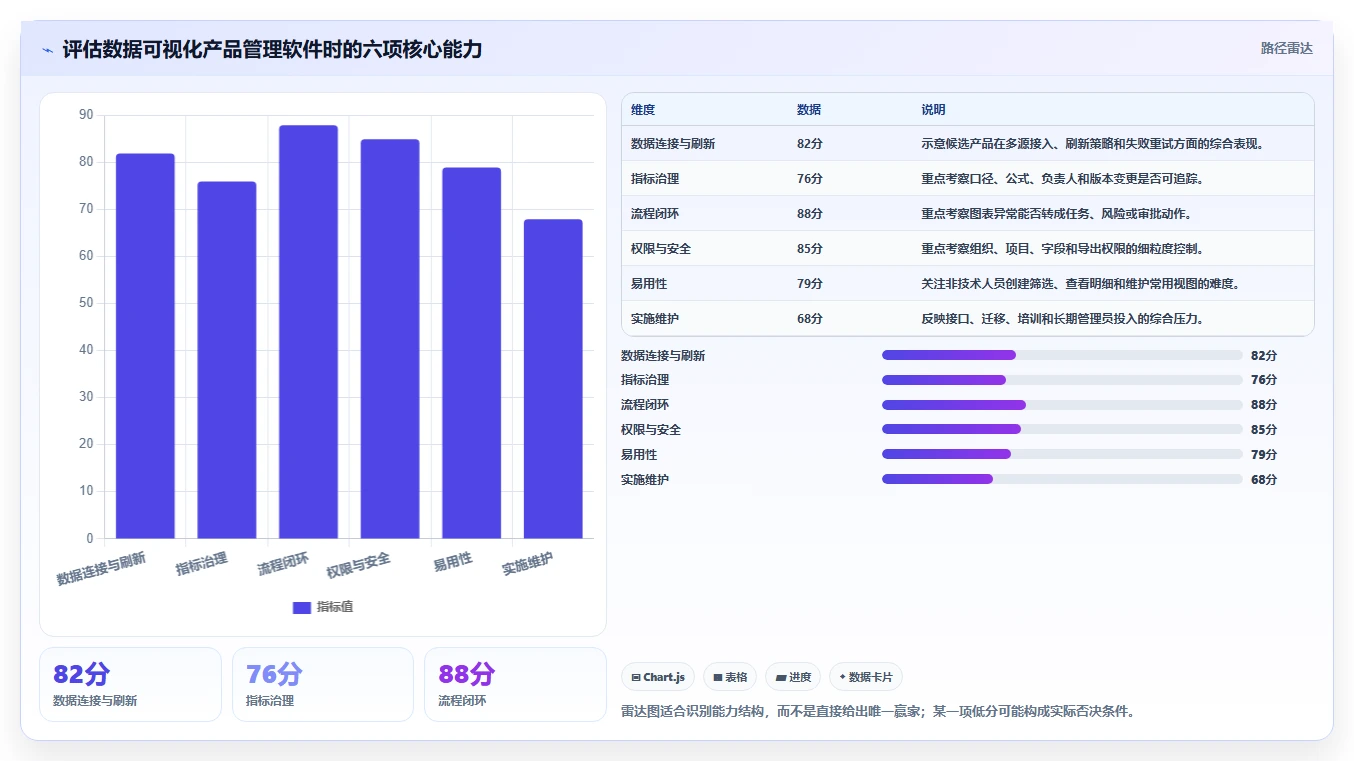
Task: Toggle the 指标值 legend color swatch
Action: [302, 607]
